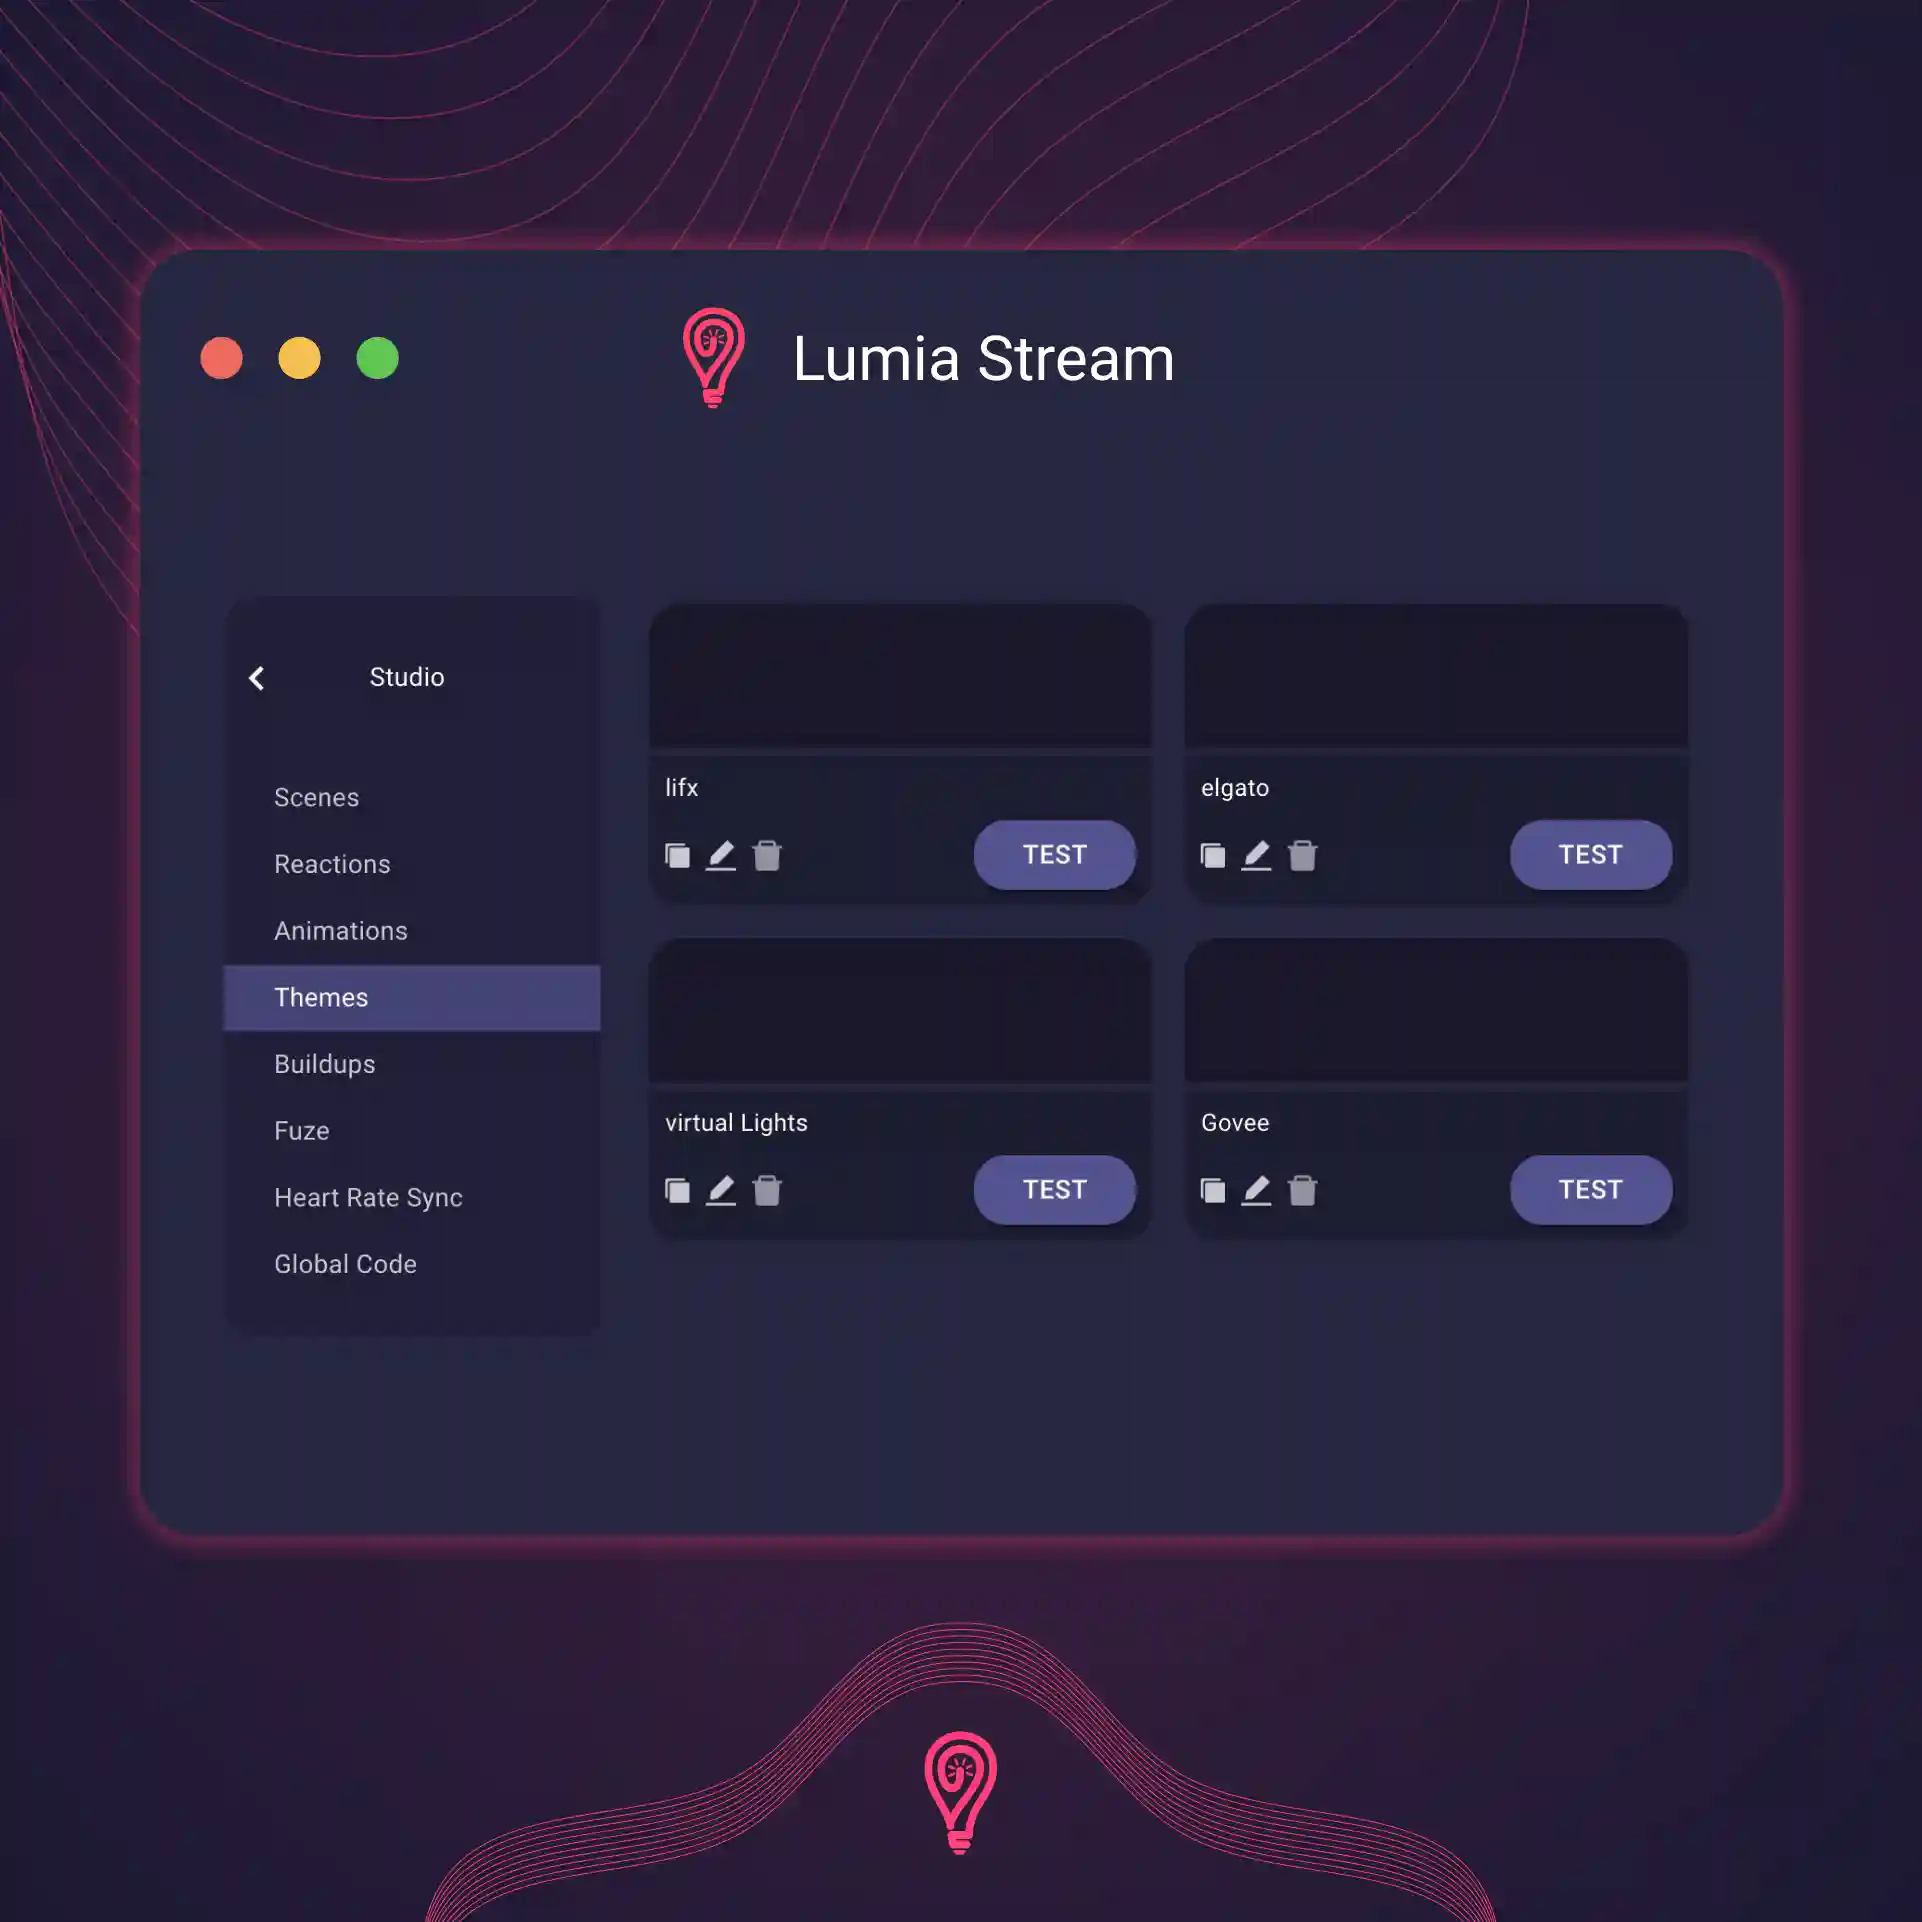
Task: Expand the Studio sidebar back arrow
Action: [259, 676]
